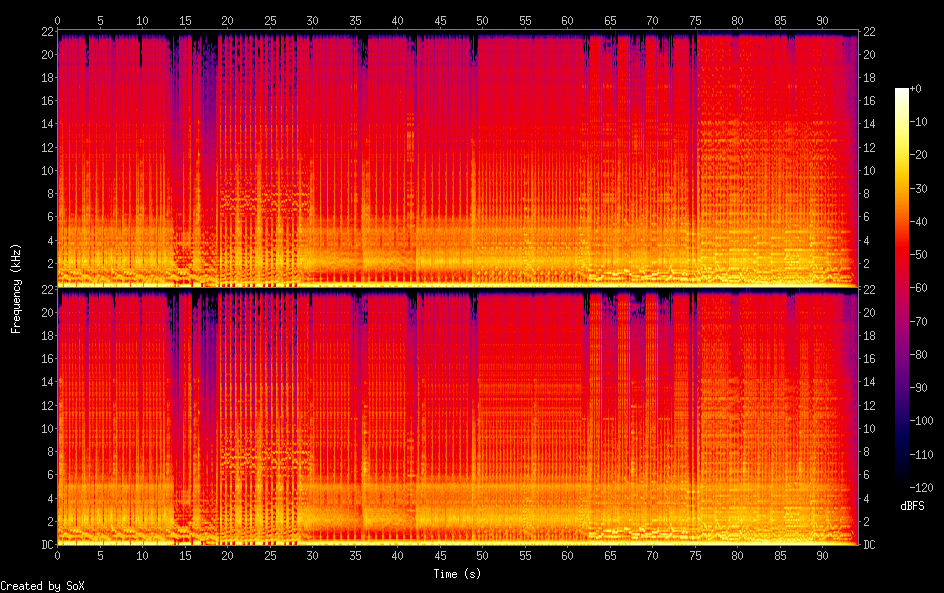Screen dimensions: 944x593
Task: Click the bright divider between the two channels
Action: point(459,288)
